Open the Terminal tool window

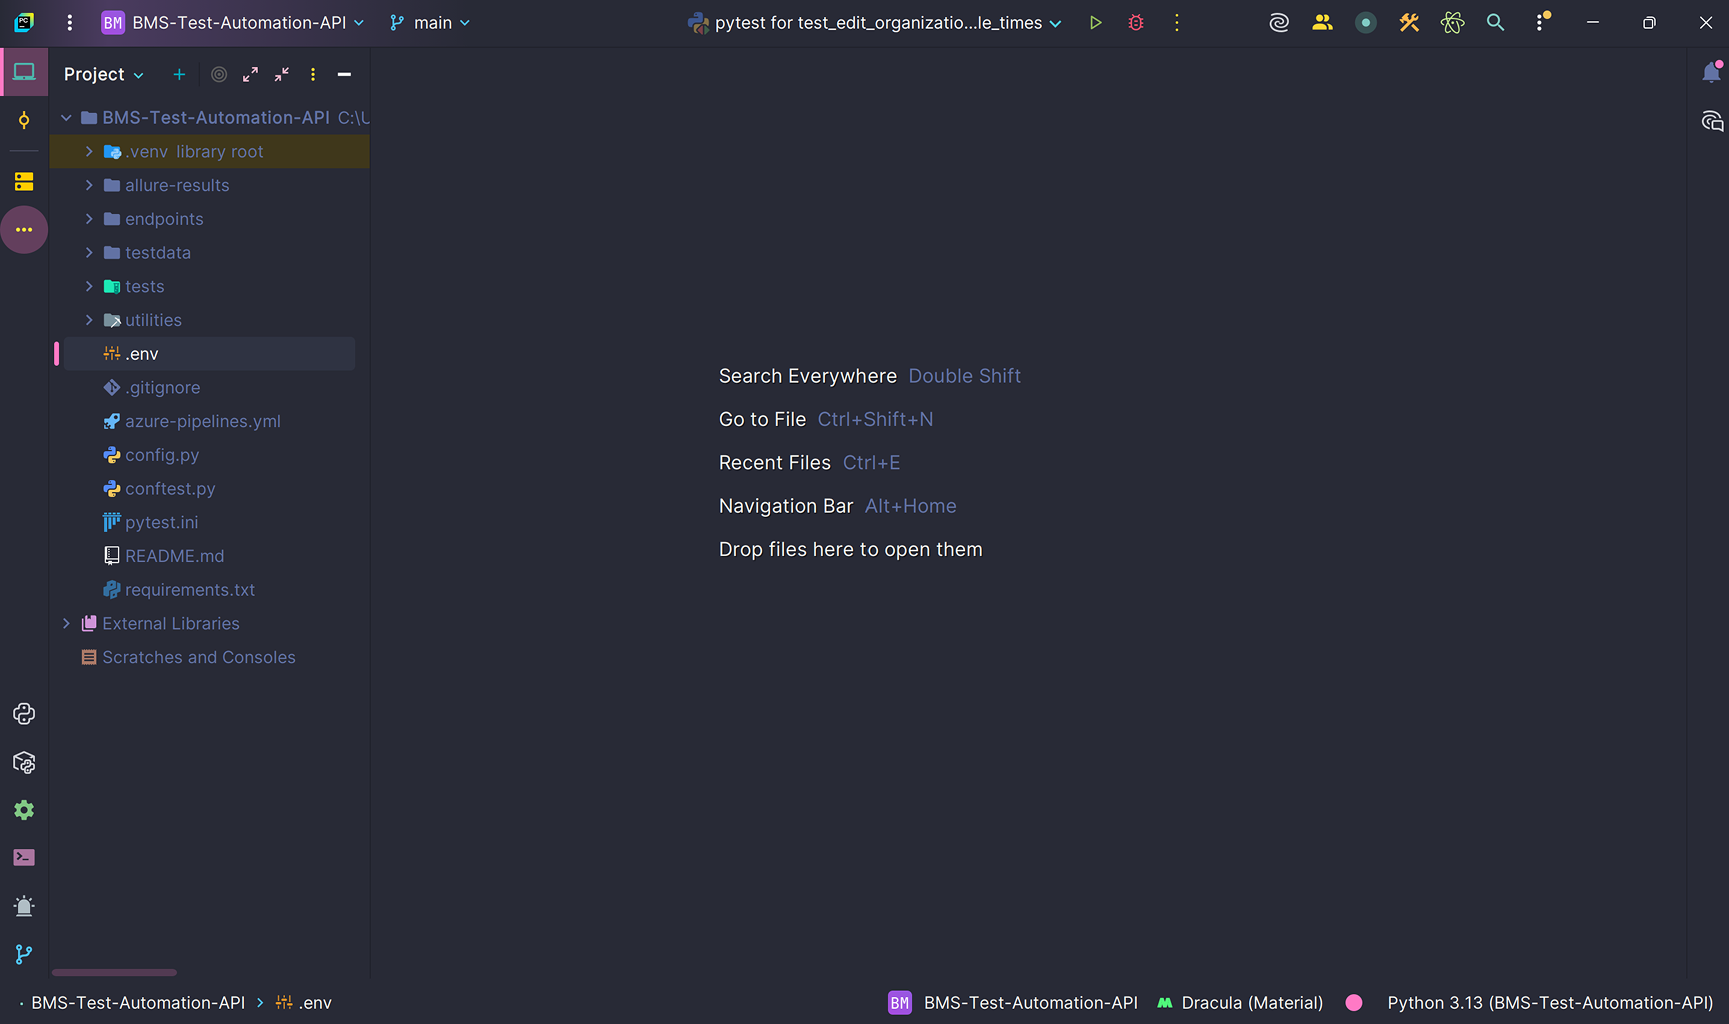click(24, 858)
